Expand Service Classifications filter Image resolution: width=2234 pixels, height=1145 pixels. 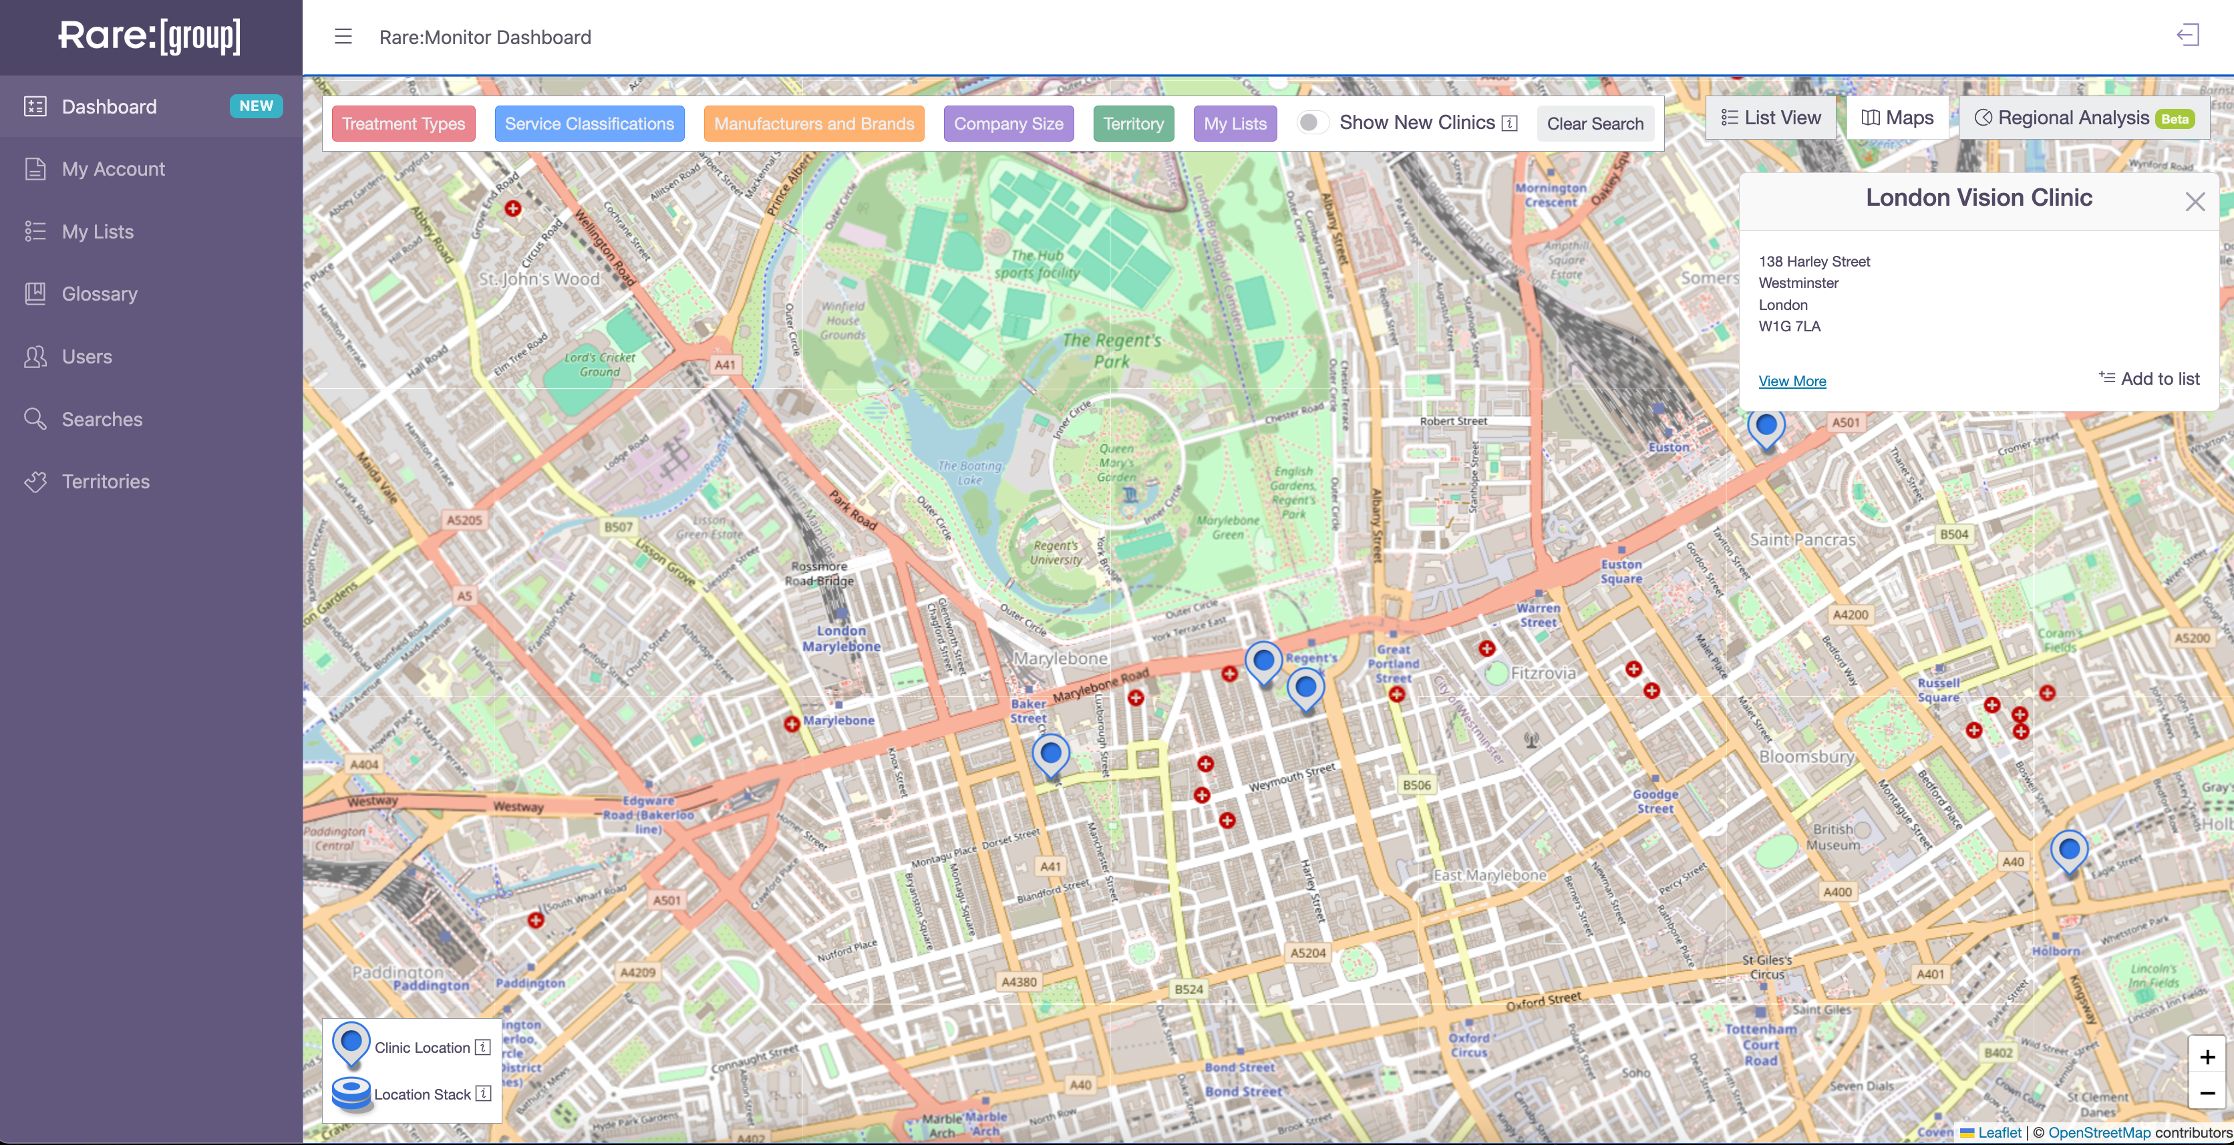click(x=589, y=124)
